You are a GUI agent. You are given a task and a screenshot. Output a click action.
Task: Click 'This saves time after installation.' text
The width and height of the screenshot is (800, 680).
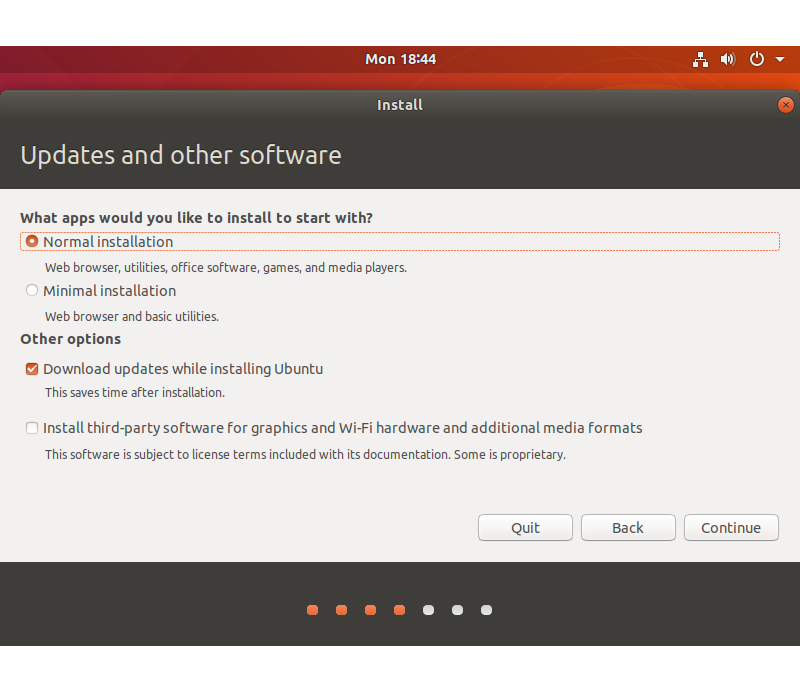(135, 393)
